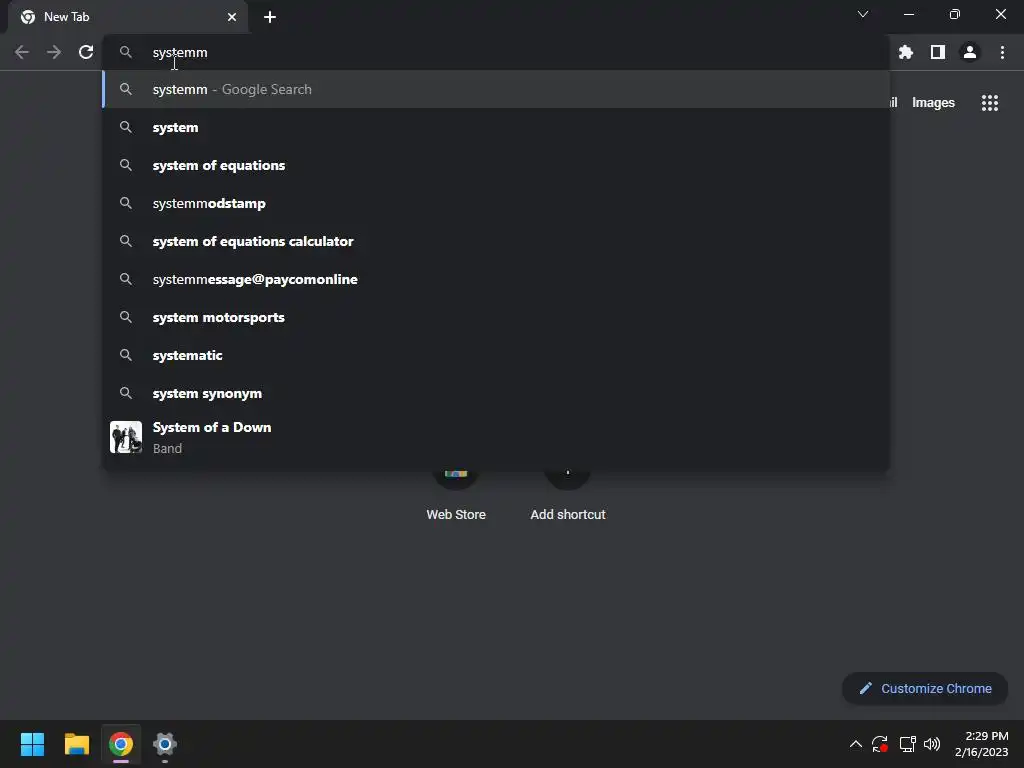Open the Extensions puzzle icon
1024x768 pixels.
906,52
